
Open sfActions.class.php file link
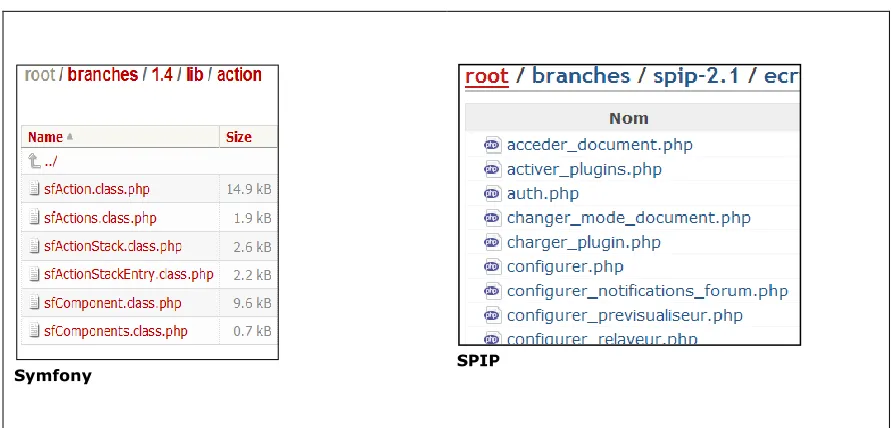(x=100, y=218)
